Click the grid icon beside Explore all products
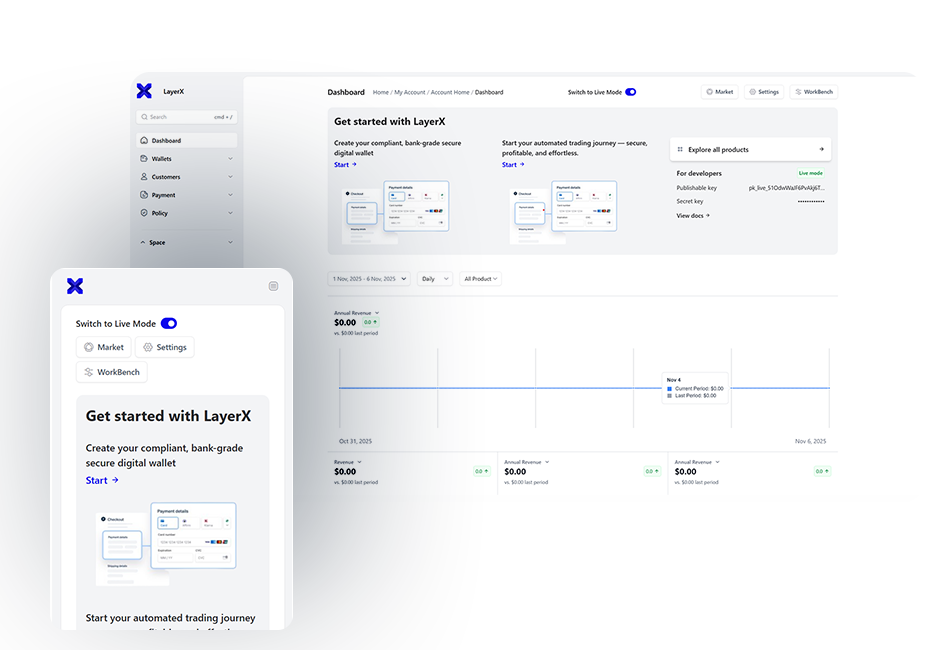The image size is (942, 650). 680,150
